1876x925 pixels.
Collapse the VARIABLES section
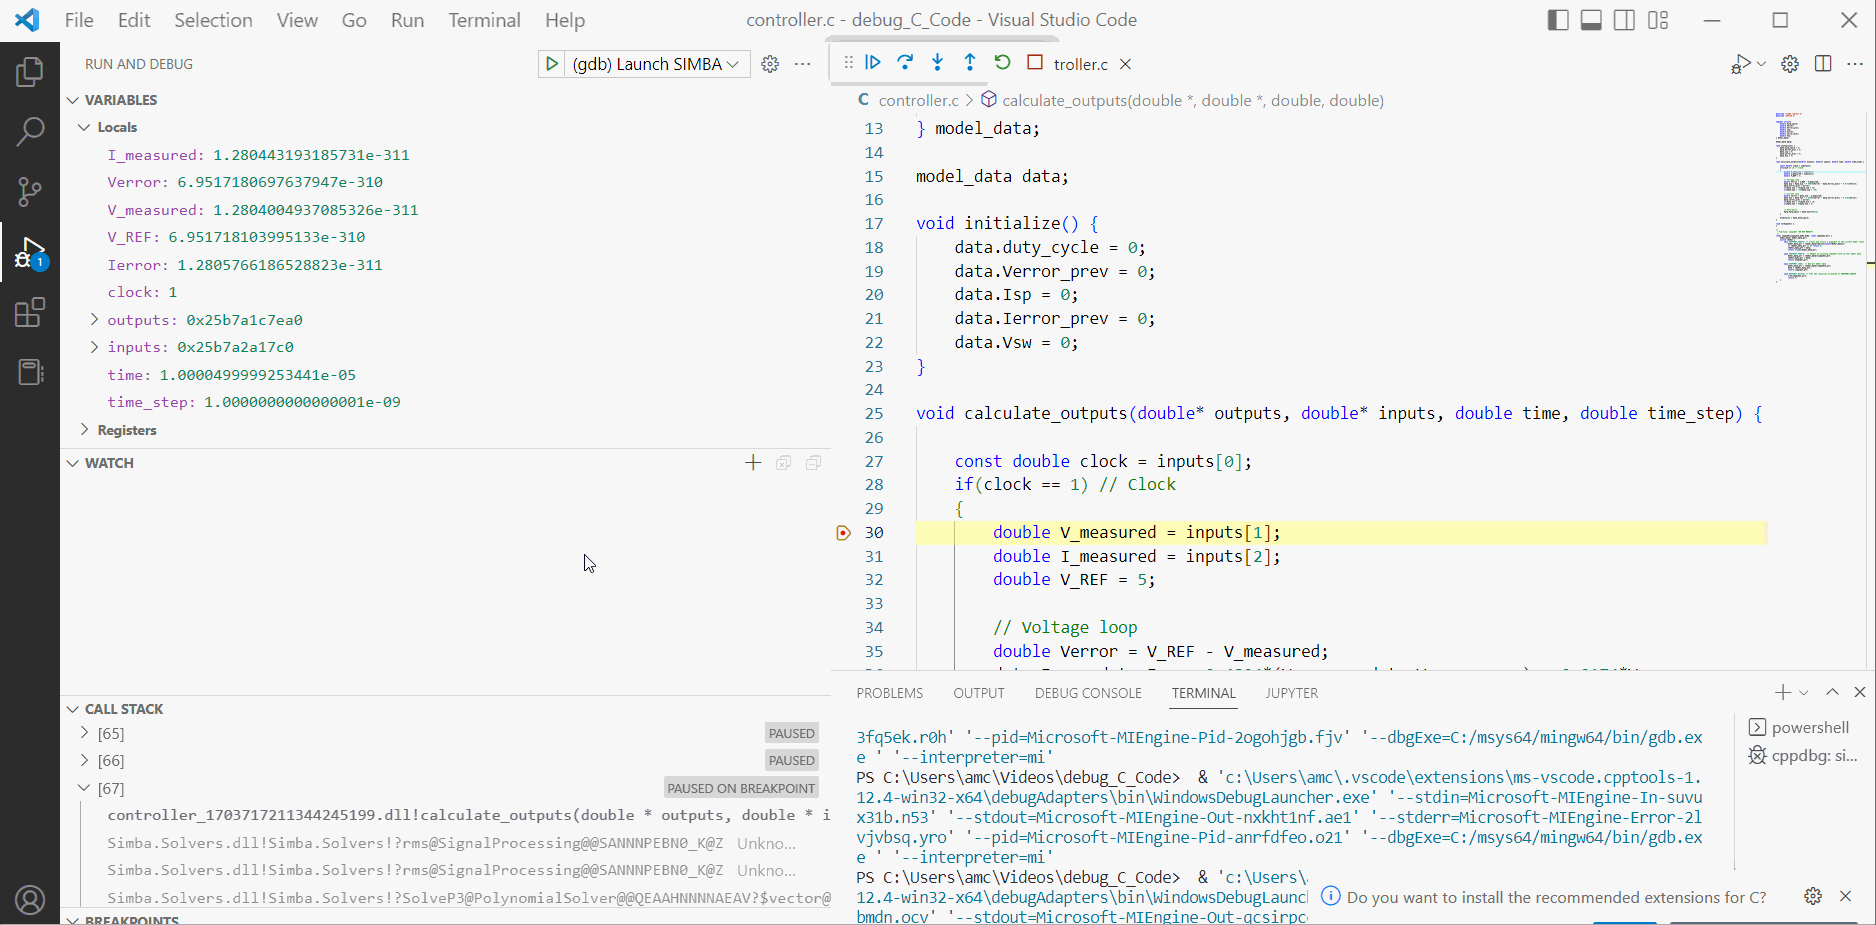72,100
